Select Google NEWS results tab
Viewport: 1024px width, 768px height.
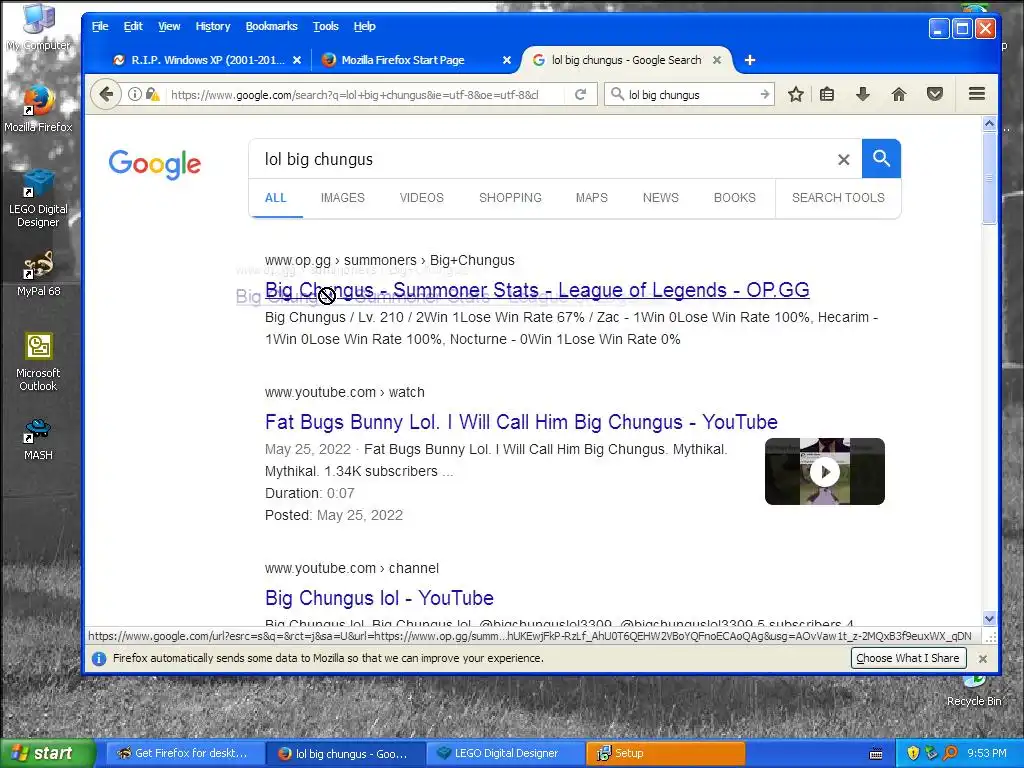click(661, 198)
